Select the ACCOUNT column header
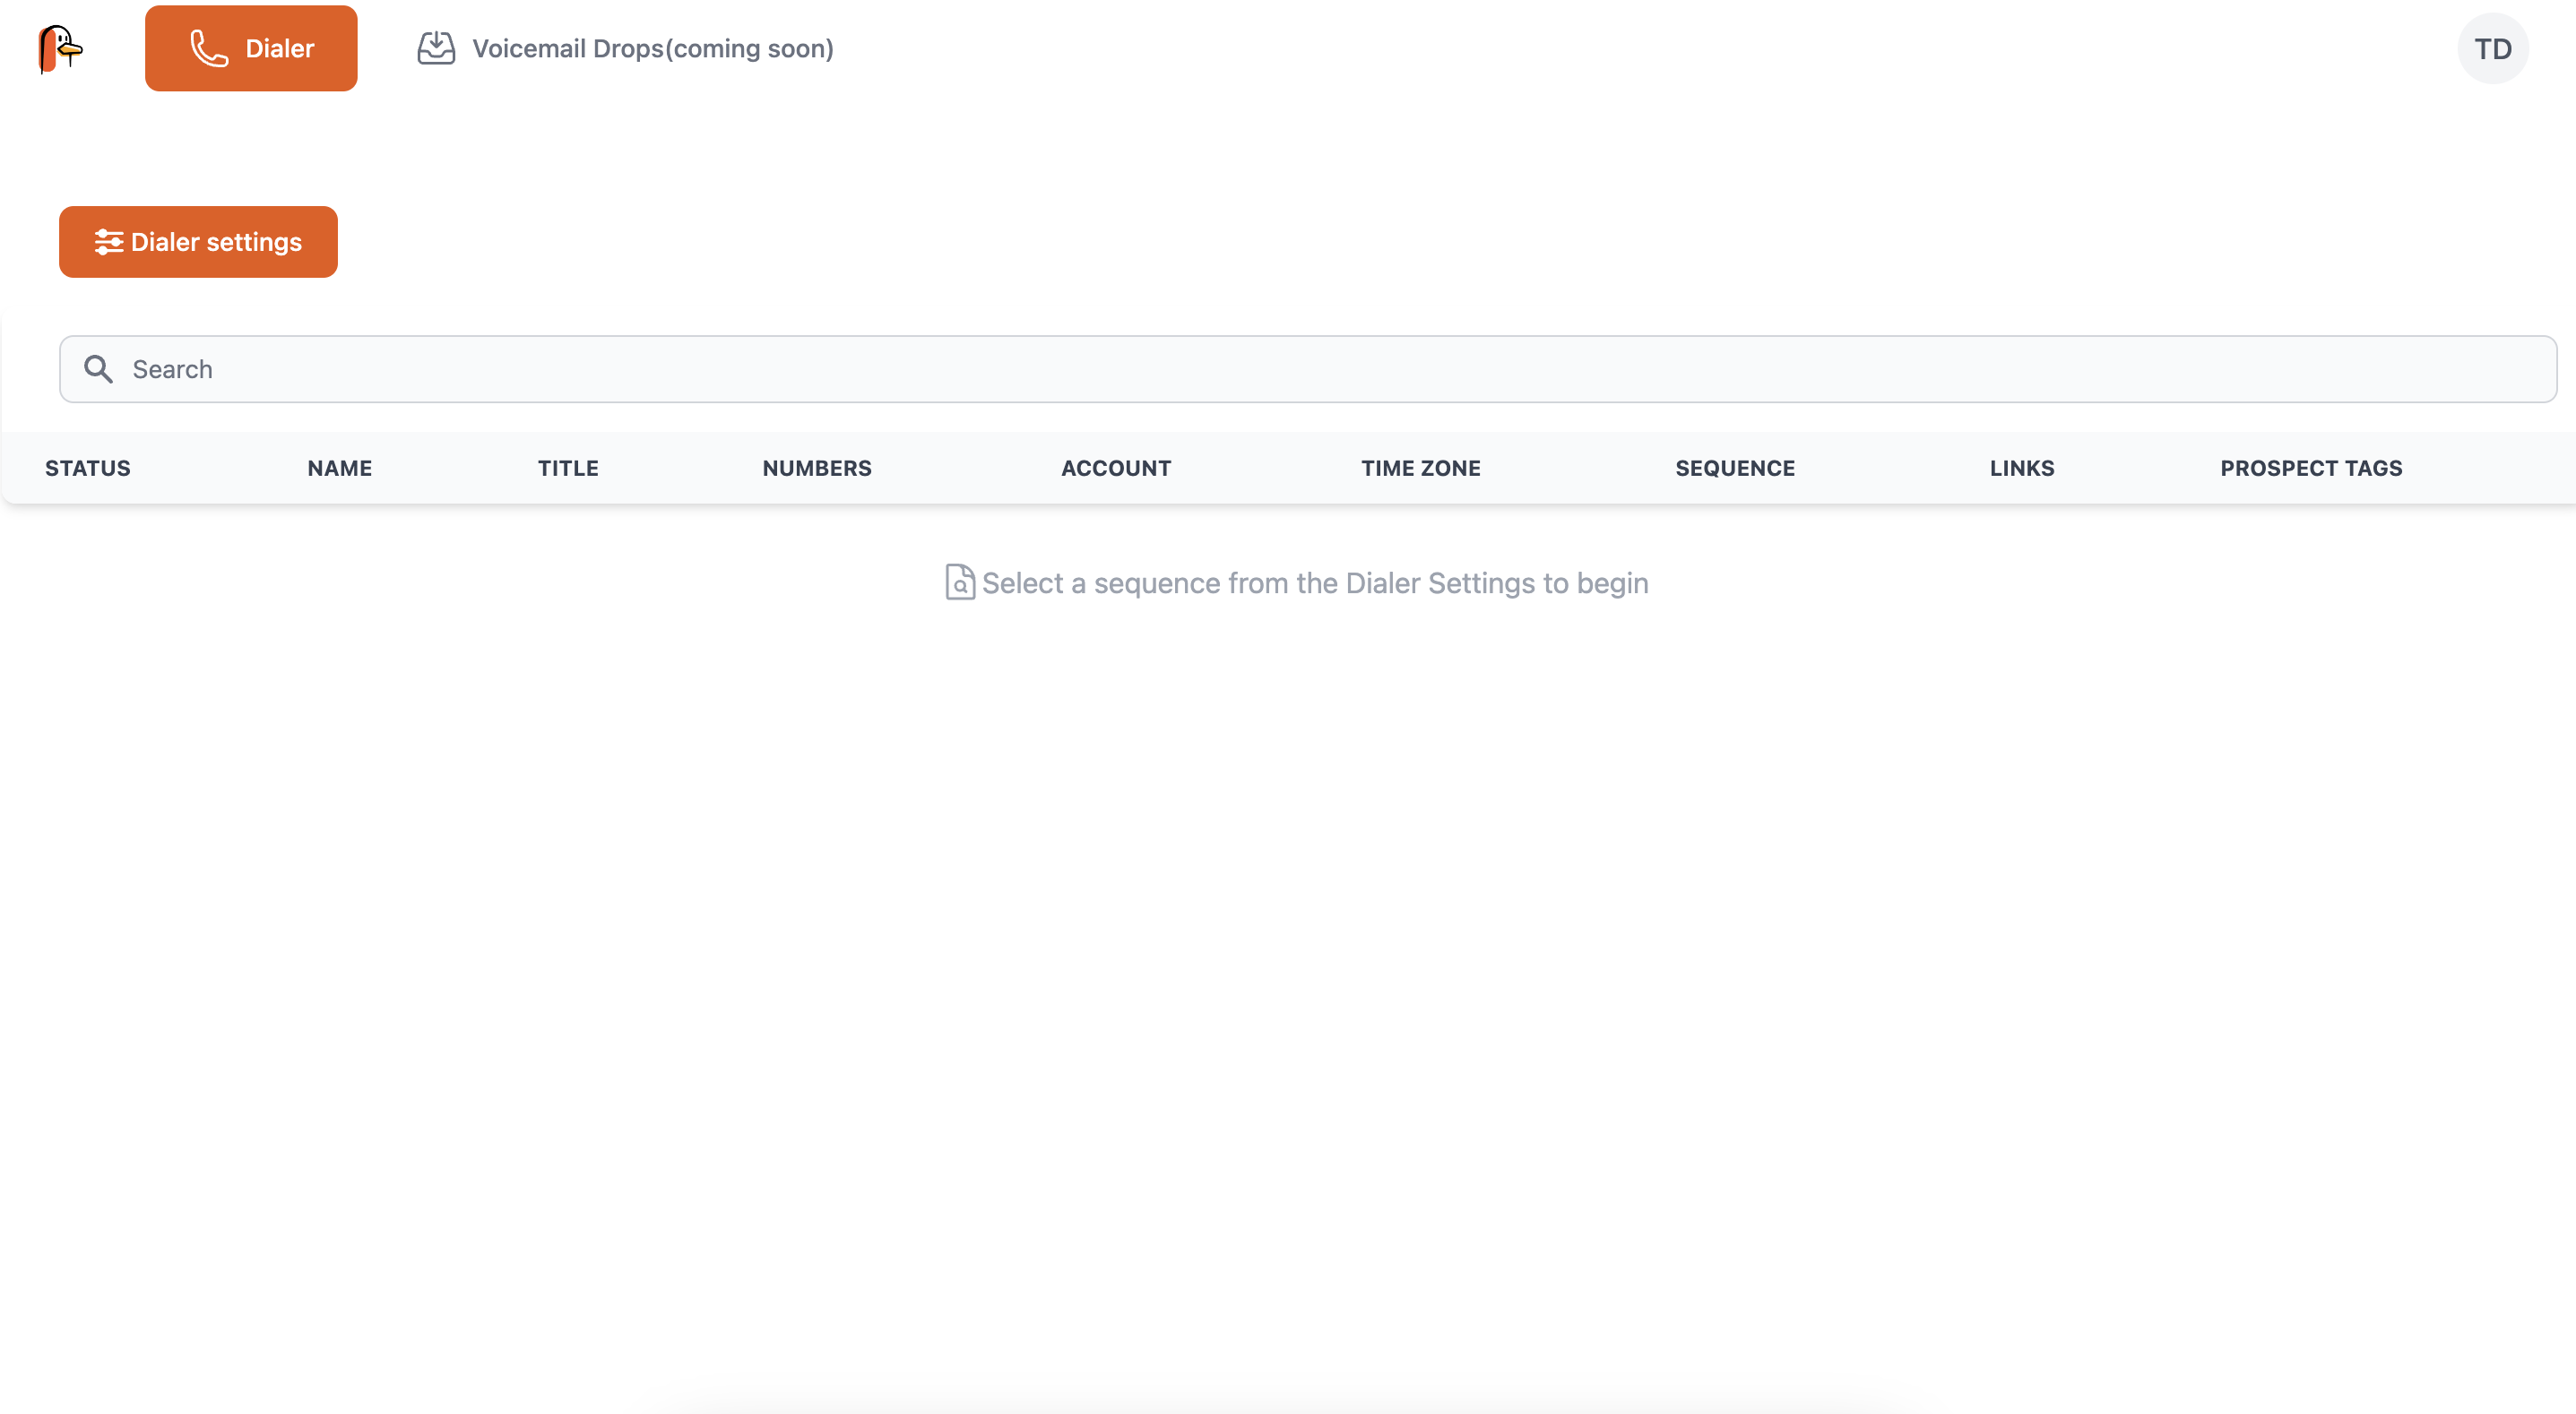 (1116, 468)
